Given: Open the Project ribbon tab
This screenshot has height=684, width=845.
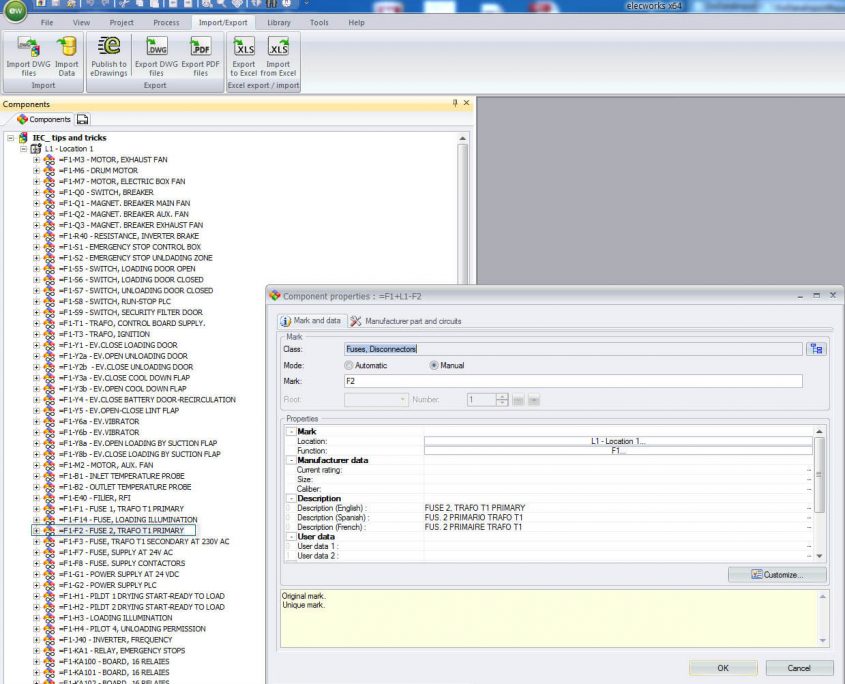Looking at the screenshot, I should (121, 23).
